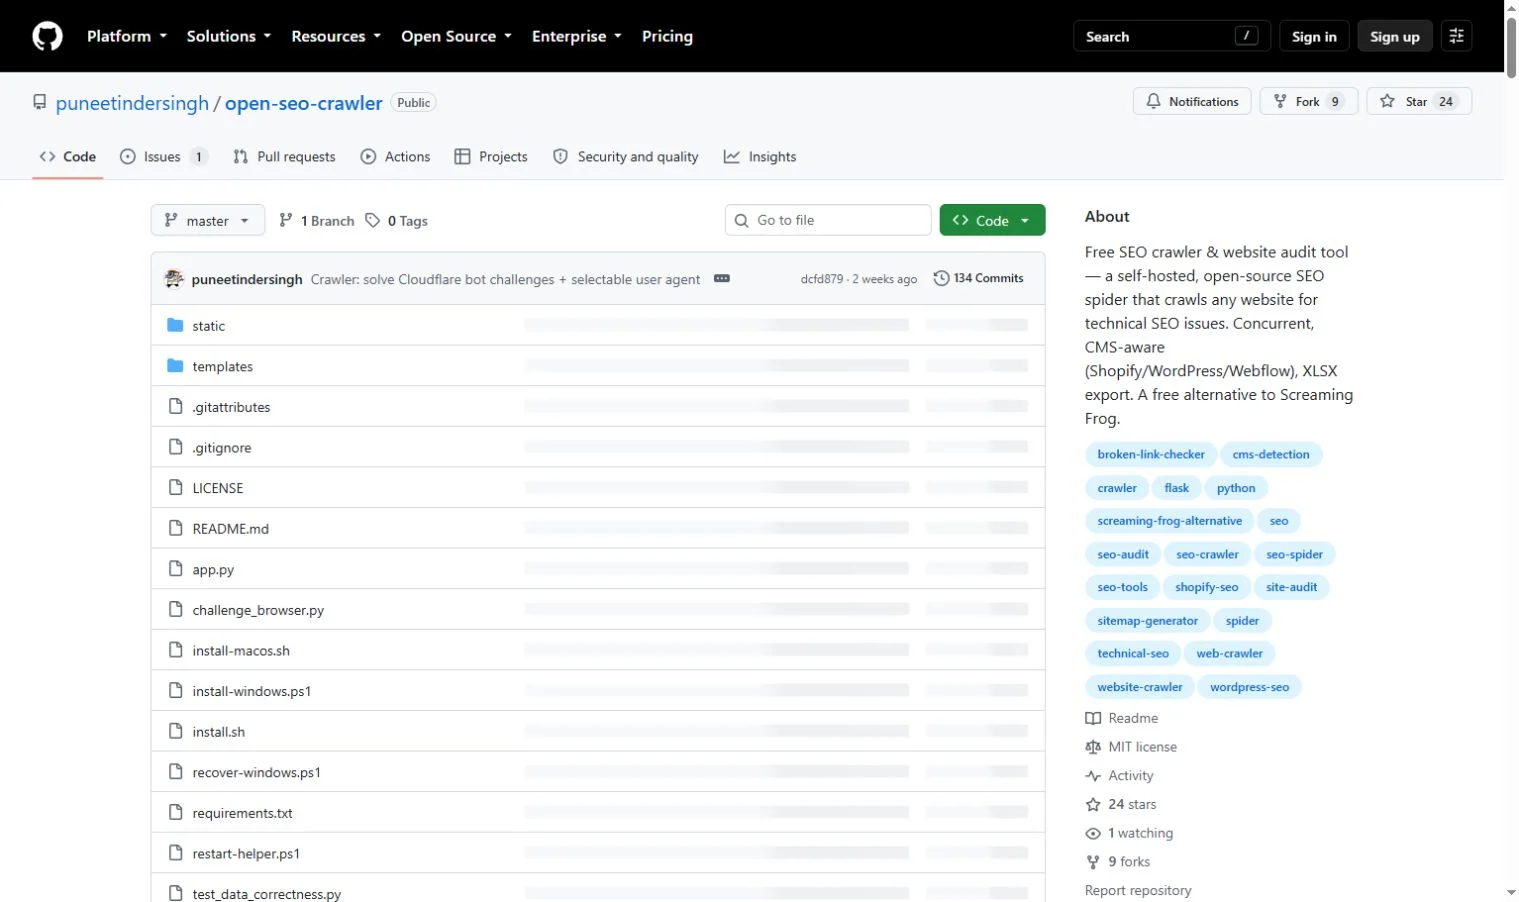This screenshot has width=1519, height=902.
Task: Switch to the Issues tab
Action: pyautogui.click(x=164, y=157)
